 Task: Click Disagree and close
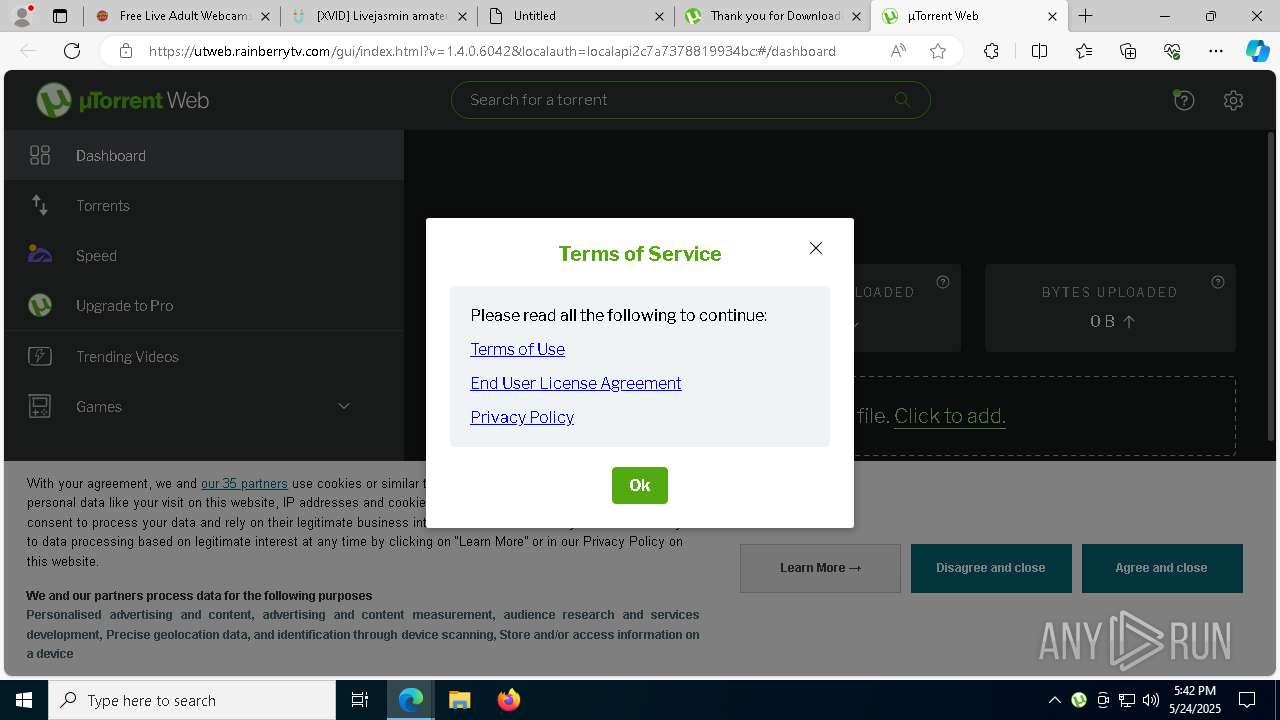click(991, 568)
